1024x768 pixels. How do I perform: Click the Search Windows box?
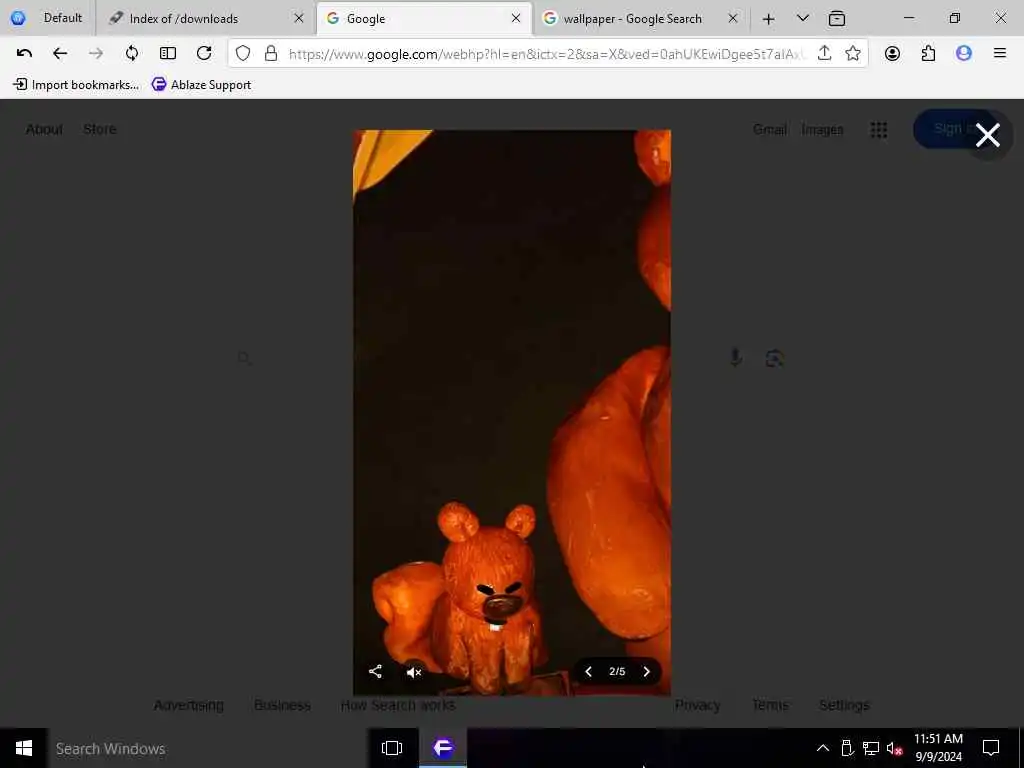tap(206, 748)
